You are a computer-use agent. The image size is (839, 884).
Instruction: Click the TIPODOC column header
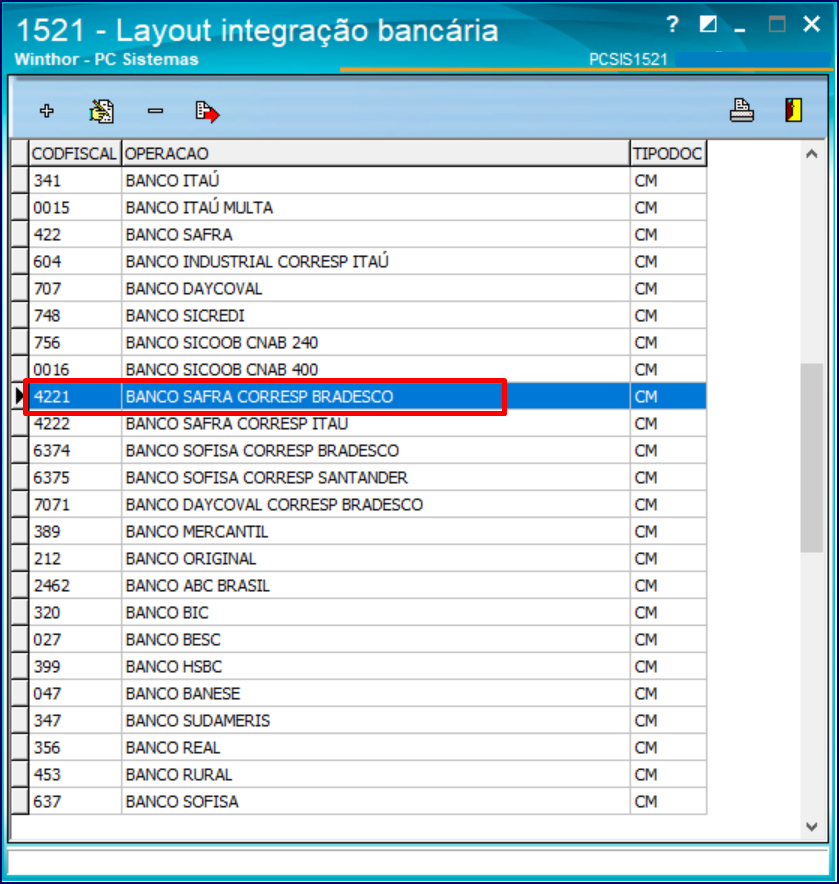tap(668, 153)
